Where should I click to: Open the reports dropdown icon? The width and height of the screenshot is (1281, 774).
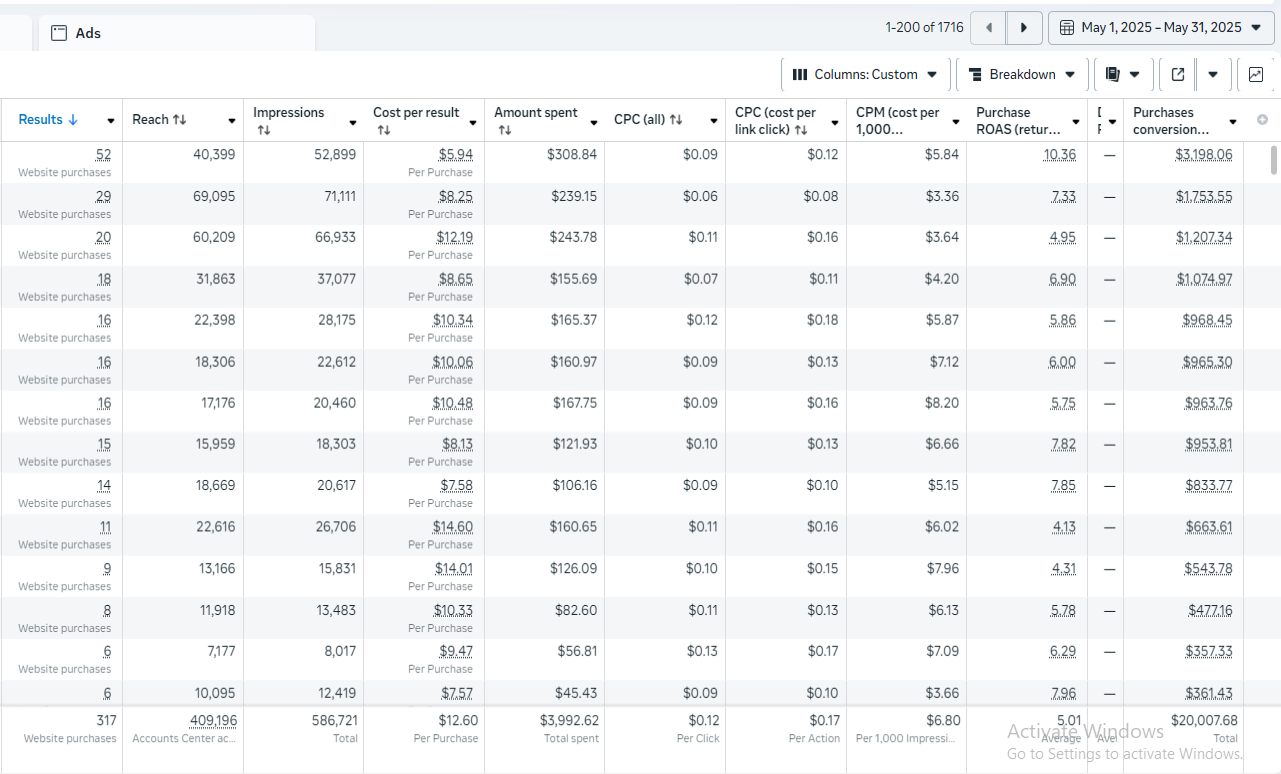[x=1123, y=74]
